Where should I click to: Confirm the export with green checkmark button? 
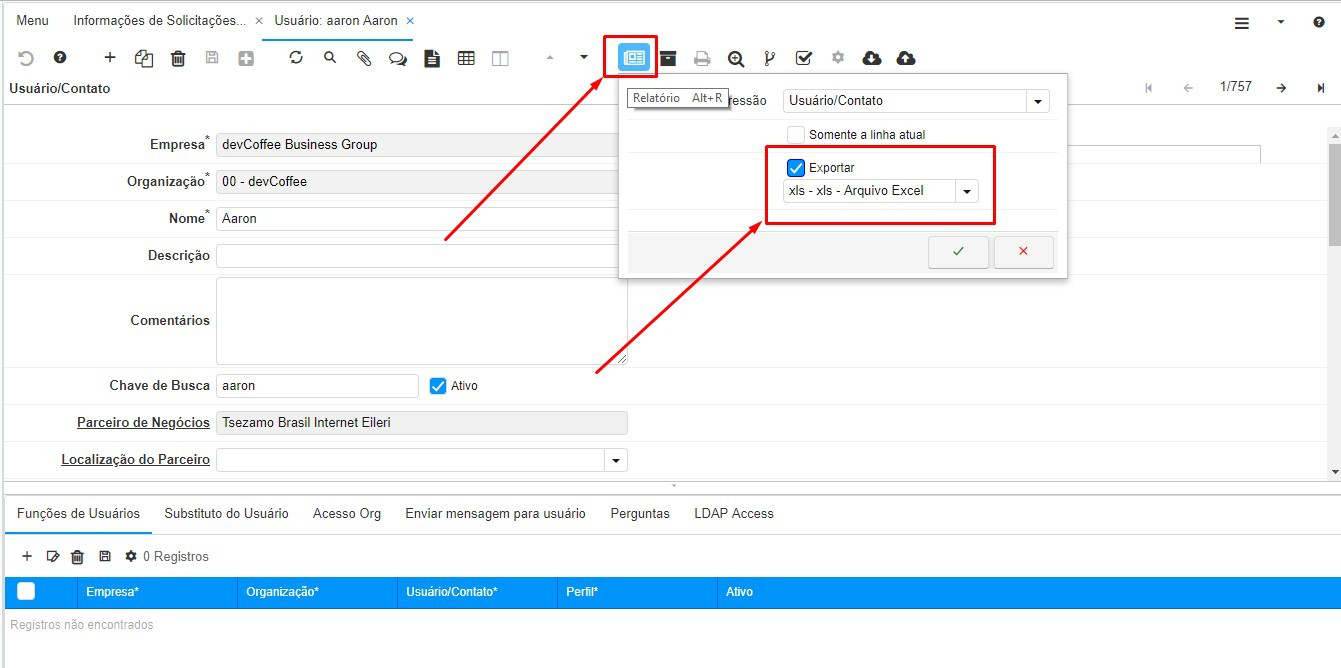(958, 252)
